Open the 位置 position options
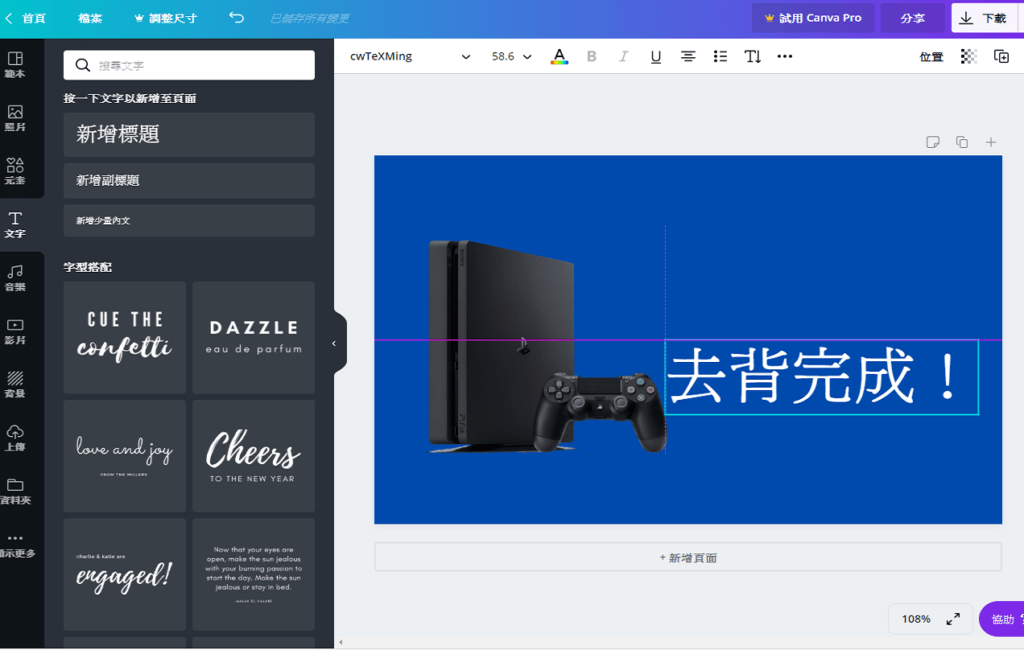This screenshot has height=650, width=1024. click(x=931, y=57)
